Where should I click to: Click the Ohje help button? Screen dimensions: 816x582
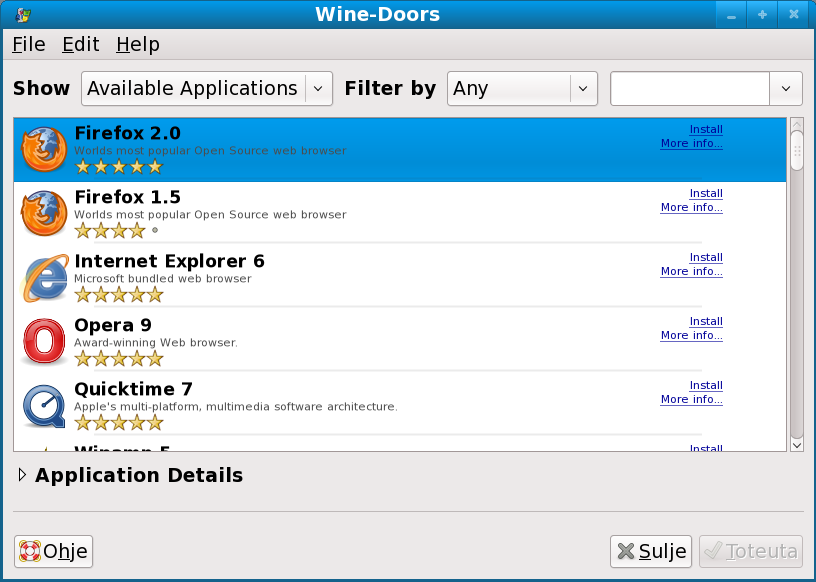(54, 551)
